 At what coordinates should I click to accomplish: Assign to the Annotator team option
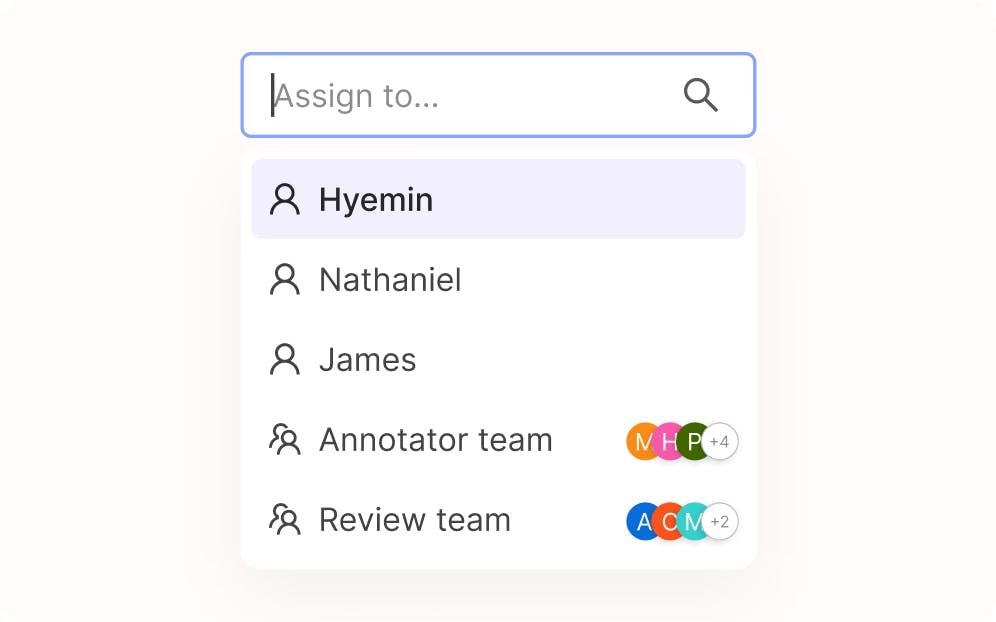[435, 440]
